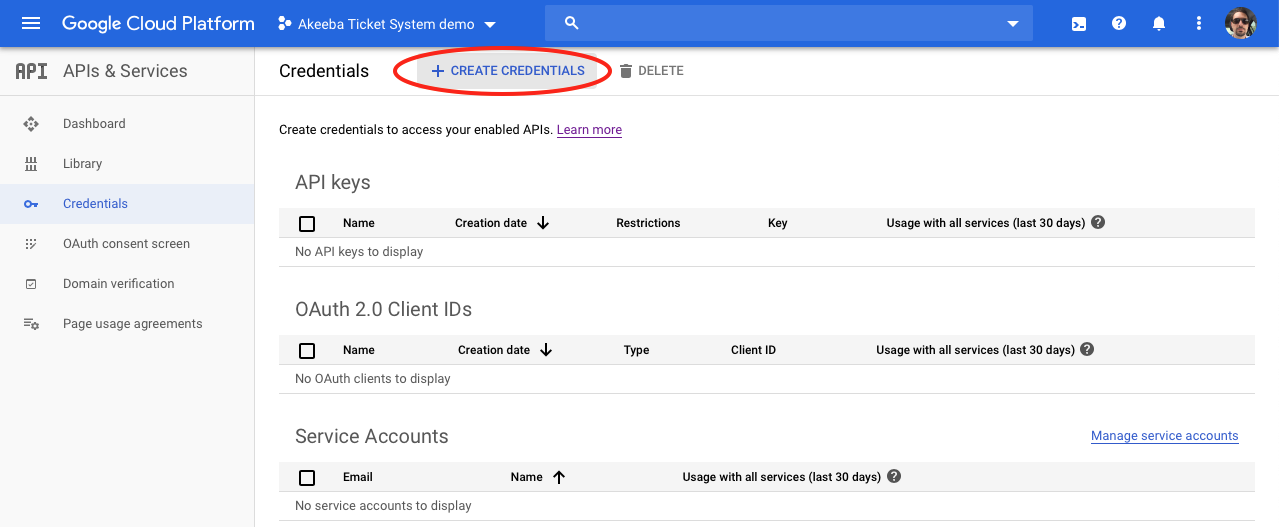Open OAuth consent screen page
The image size is (1279, 527).
click(x=126, y=244)
